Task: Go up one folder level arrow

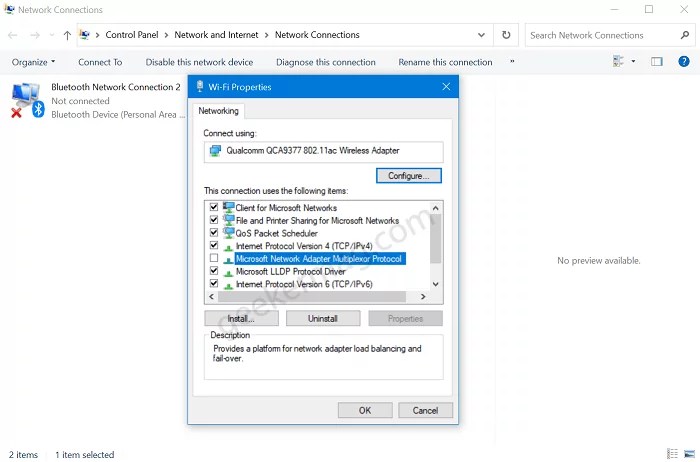Action: pos(67,35)
